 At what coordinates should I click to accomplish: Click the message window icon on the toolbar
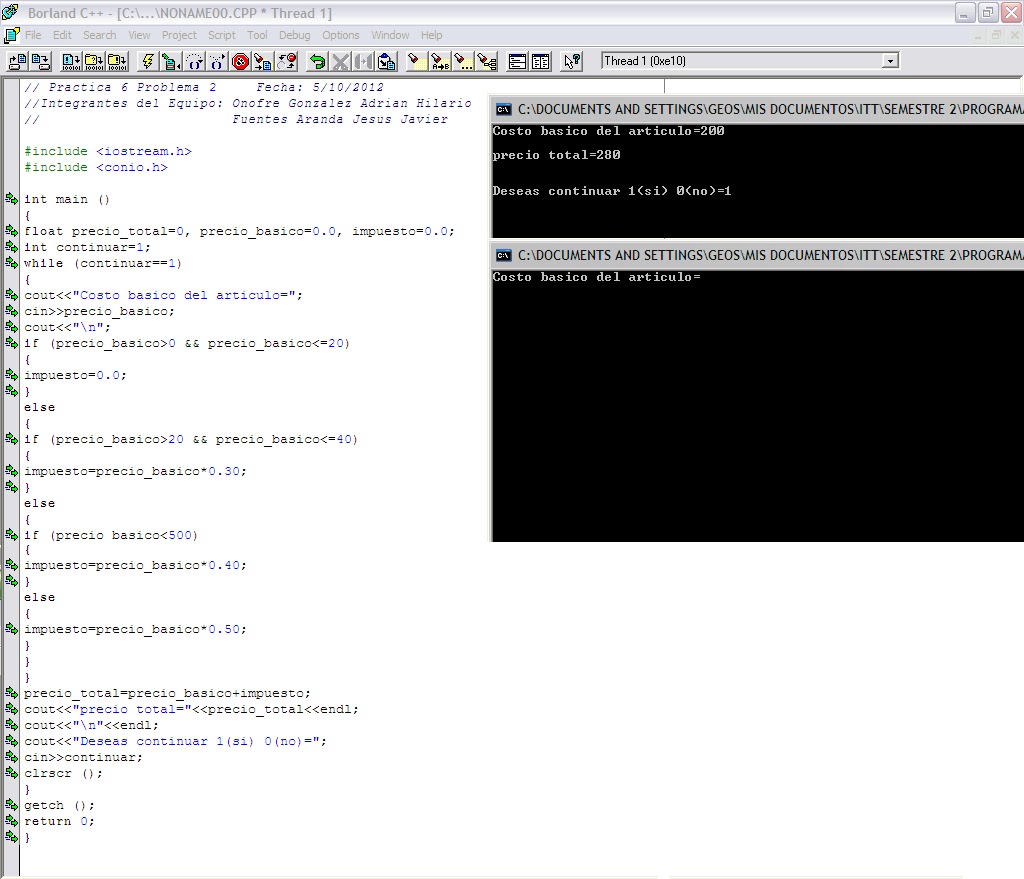[515, 62]
